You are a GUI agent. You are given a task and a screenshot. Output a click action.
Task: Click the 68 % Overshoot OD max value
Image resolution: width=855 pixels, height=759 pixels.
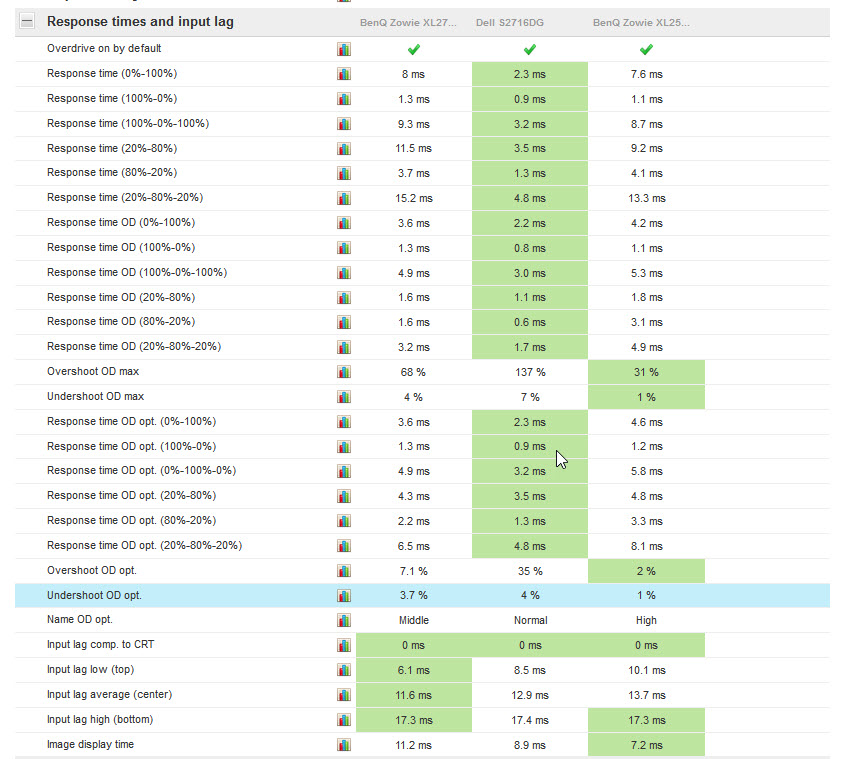click(413, 372)
